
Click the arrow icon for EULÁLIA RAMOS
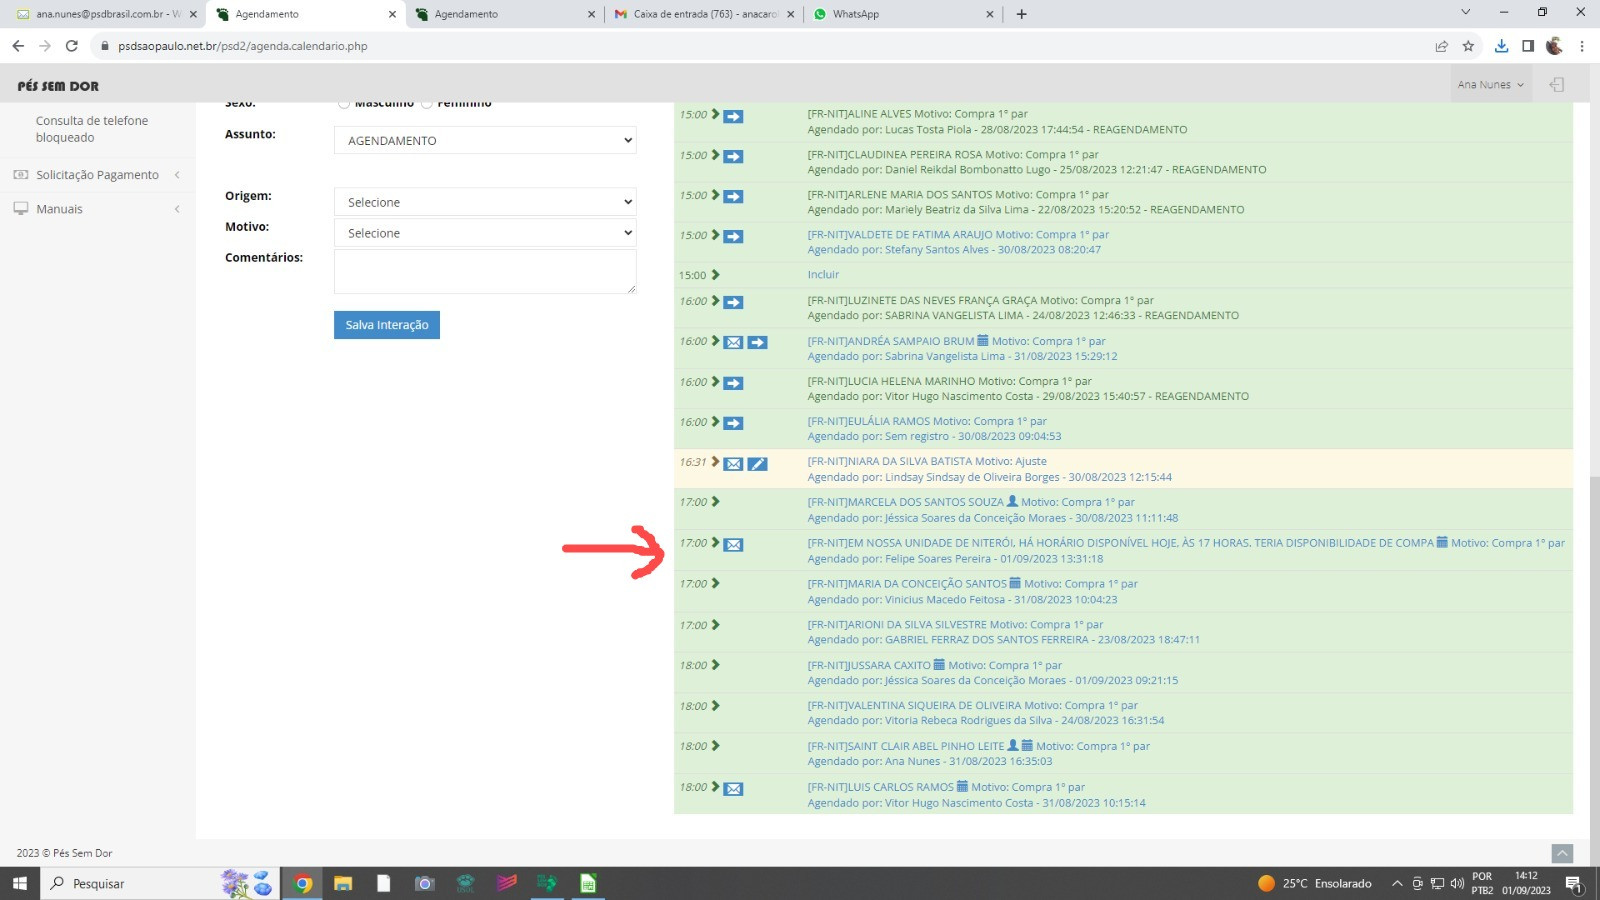pos(733,423)
